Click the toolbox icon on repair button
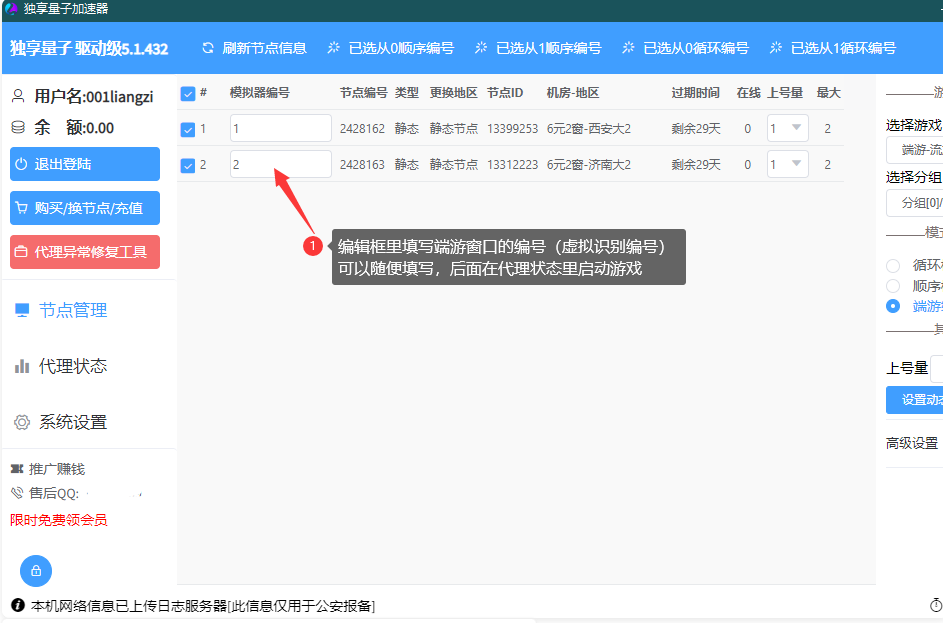The width and height of the screenshot is (943, 623). point(21,252)
